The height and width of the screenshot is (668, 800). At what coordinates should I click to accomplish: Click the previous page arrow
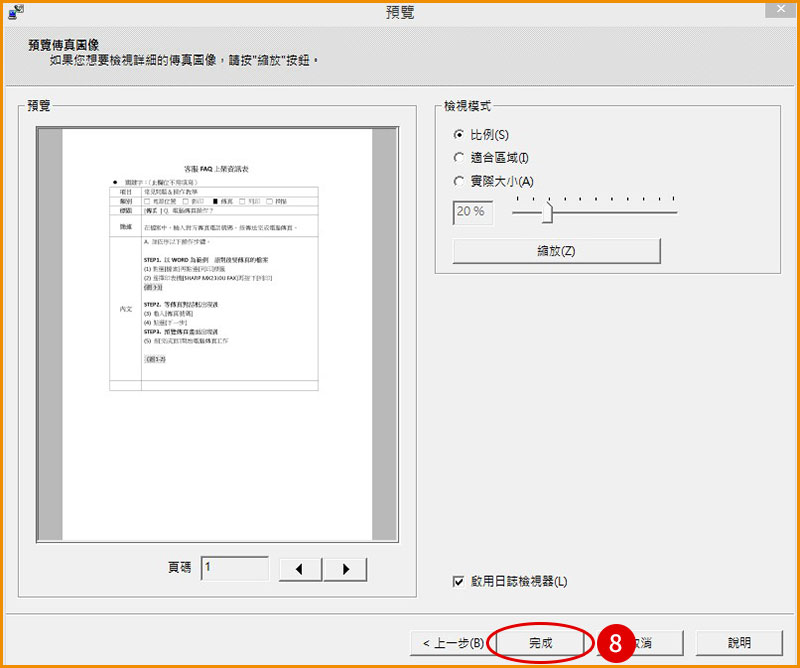(301, 568)
